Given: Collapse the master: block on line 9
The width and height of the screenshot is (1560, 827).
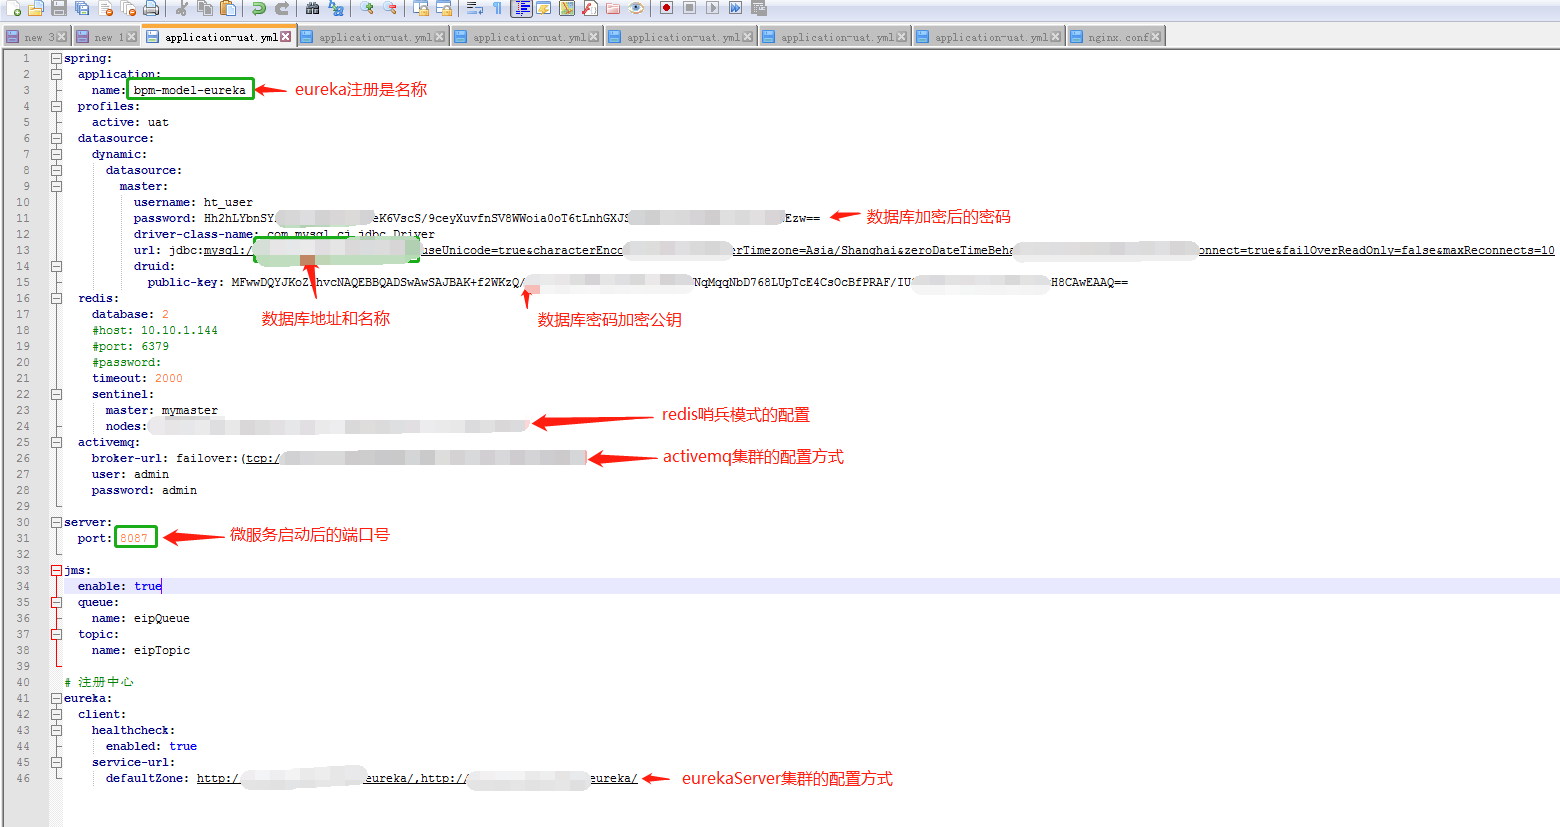Looking at the screenshot, I should [57, 187].
